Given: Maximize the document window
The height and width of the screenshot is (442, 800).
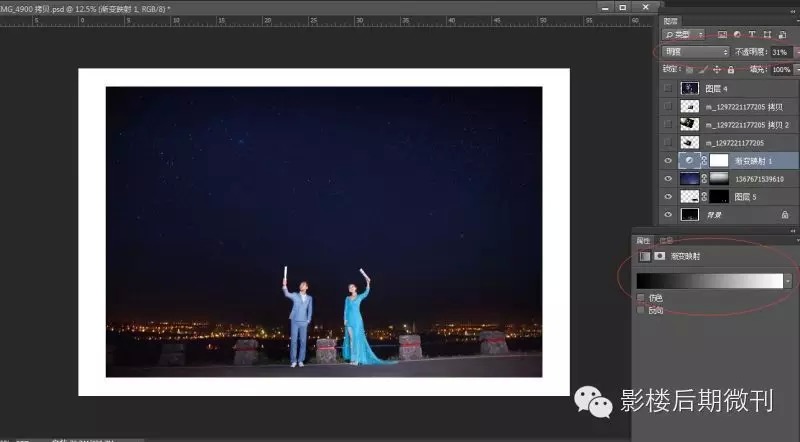Looking at the screenshot, I should pos(623,8).
